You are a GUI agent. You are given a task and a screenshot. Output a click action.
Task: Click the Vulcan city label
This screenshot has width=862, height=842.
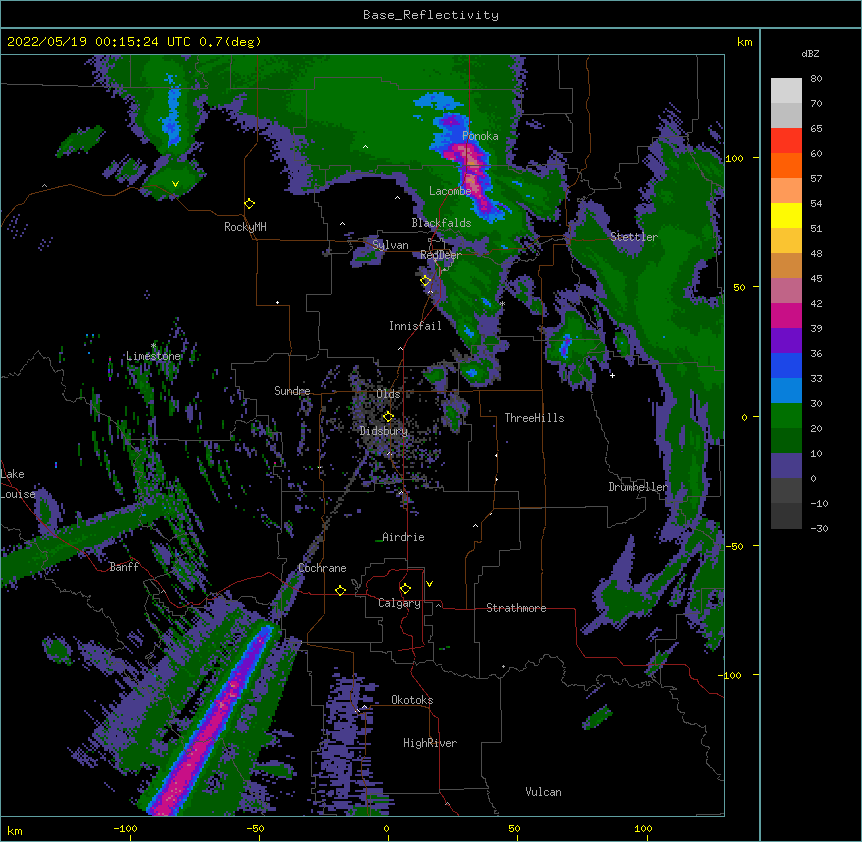[543, 792]
